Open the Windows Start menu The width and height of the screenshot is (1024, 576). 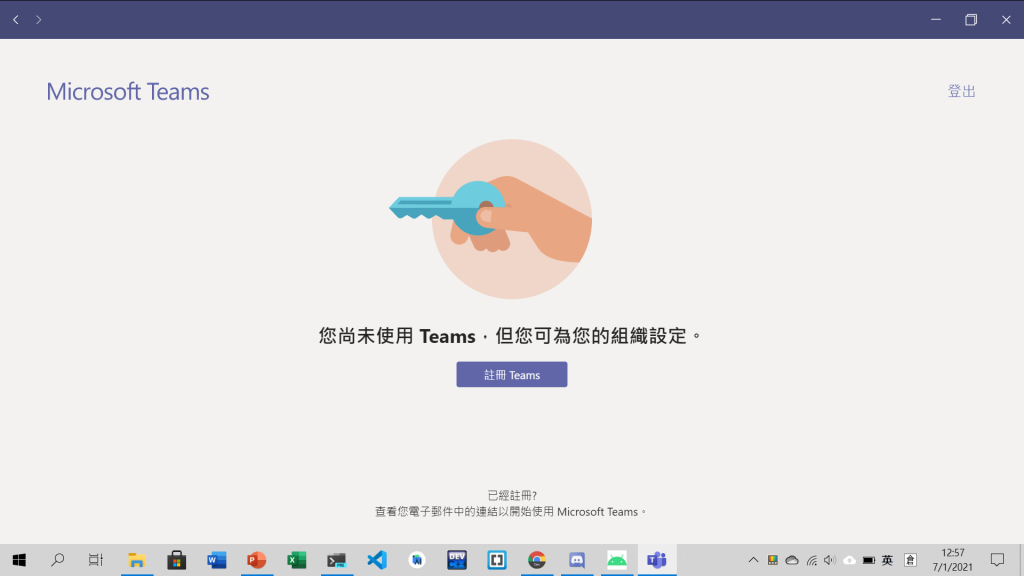[x=19, y=560]
